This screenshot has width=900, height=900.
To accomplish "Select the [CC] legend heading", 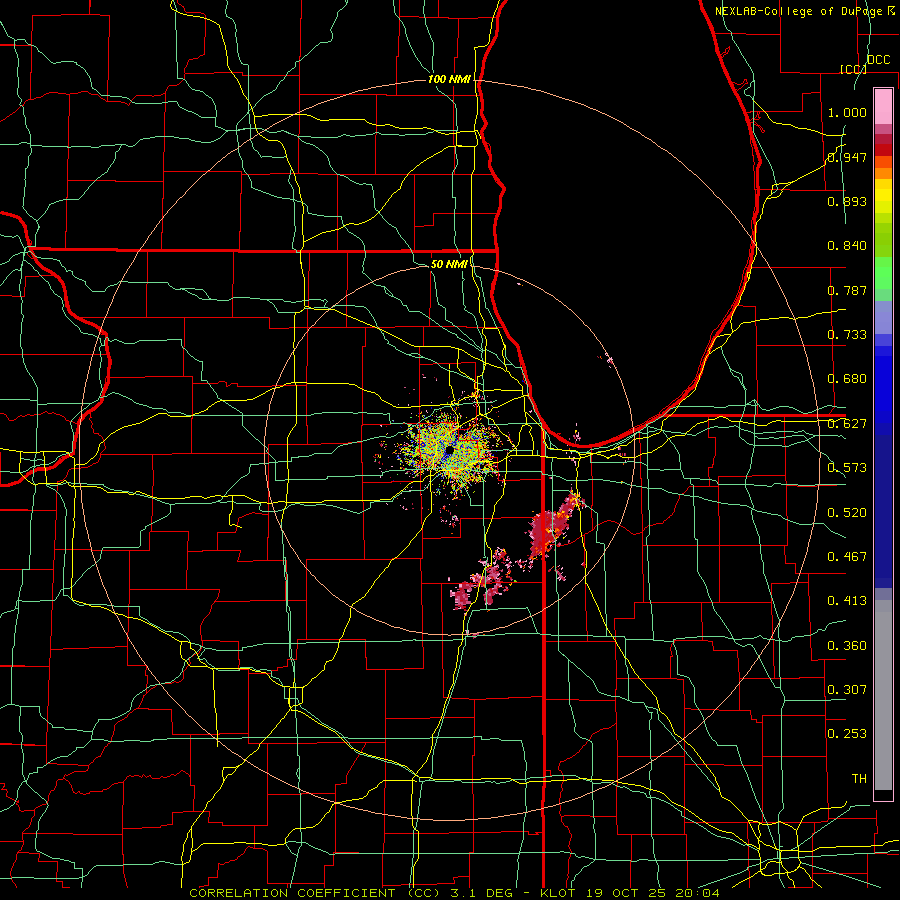I will [853, 69].
